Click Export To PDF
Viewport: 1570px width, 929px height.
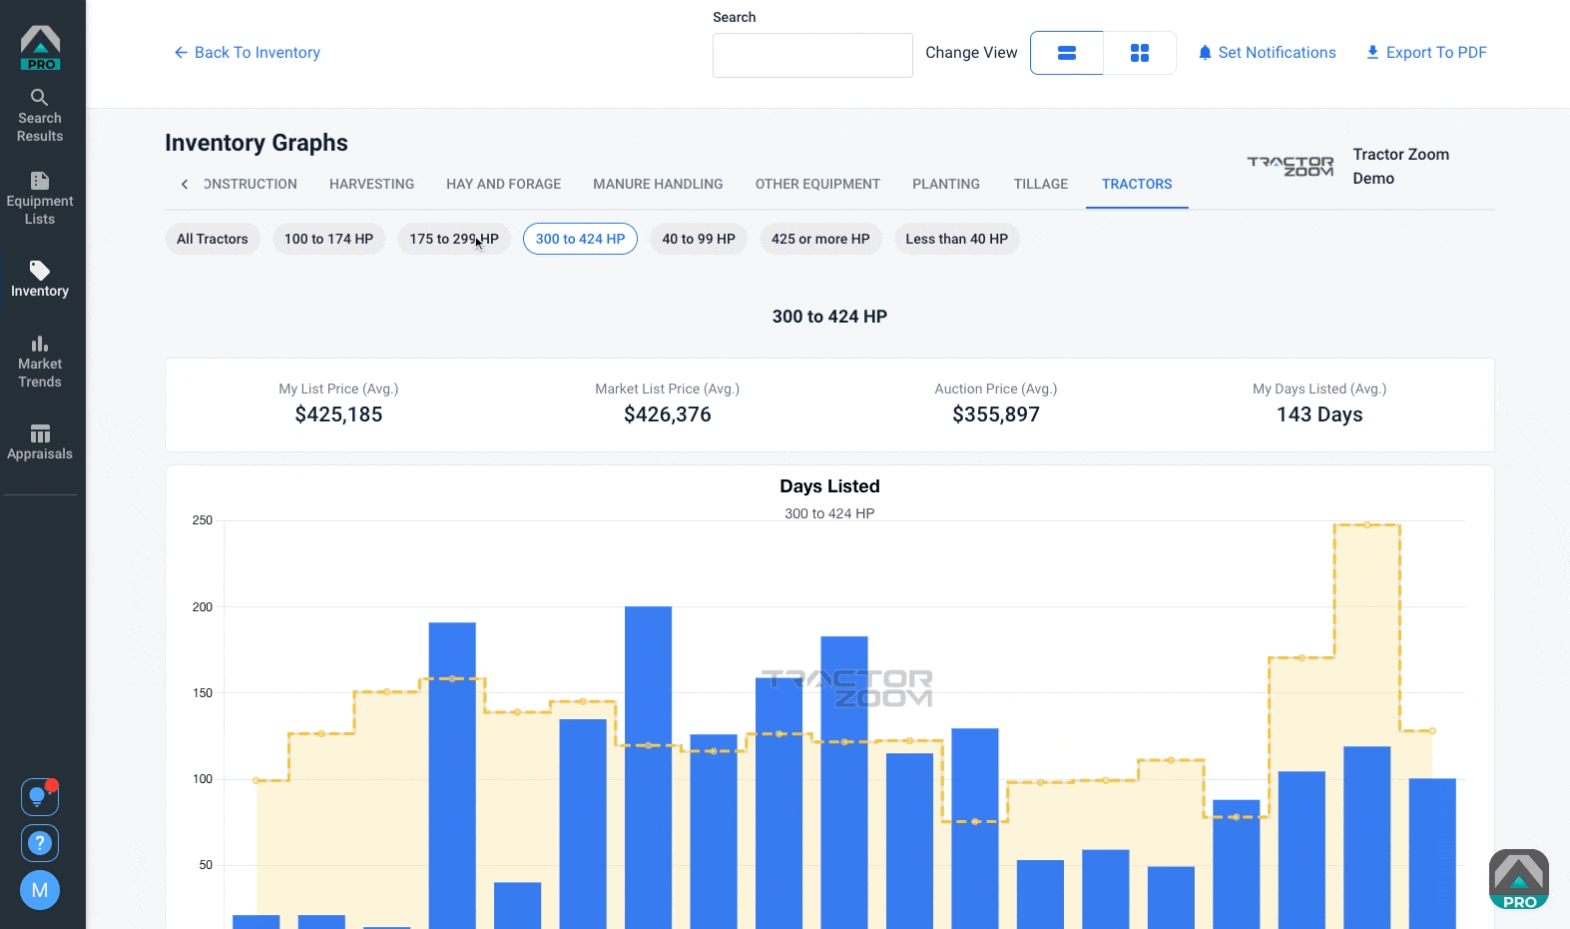pyautogui.click(x=1426, y=53)
